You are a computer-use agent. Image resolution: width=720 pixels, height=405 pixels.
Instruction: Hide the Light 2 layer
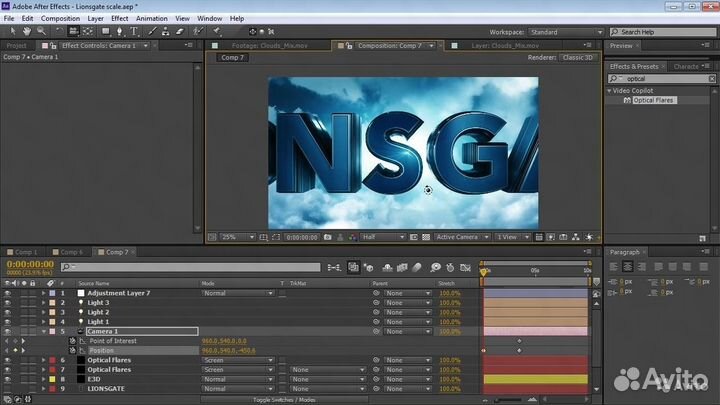(7, 312)
